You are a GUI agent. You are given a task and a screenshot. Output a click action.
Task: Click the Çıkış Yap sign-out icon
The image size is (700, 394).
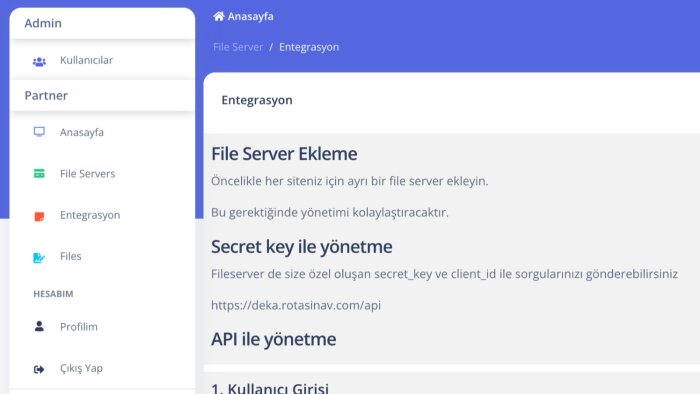[x=39, y=369]
